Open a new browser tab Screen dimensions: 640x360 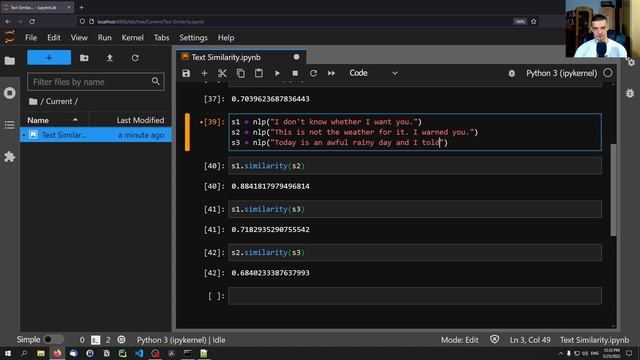click(81, 7)
